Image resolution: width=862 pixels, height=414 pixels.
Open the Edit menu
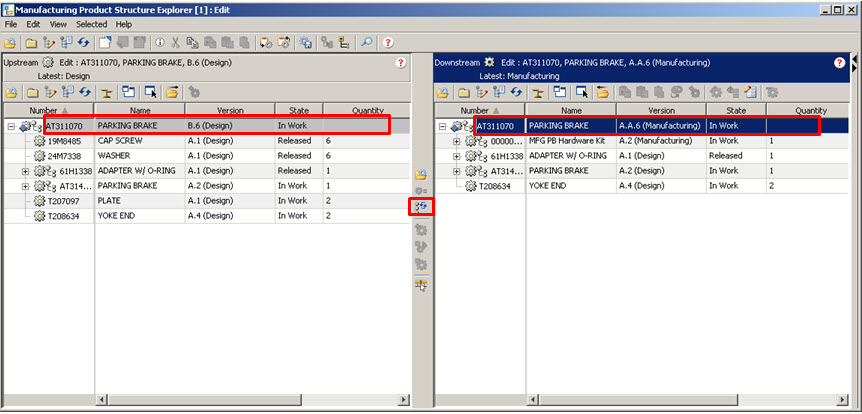tap(34, 24)
